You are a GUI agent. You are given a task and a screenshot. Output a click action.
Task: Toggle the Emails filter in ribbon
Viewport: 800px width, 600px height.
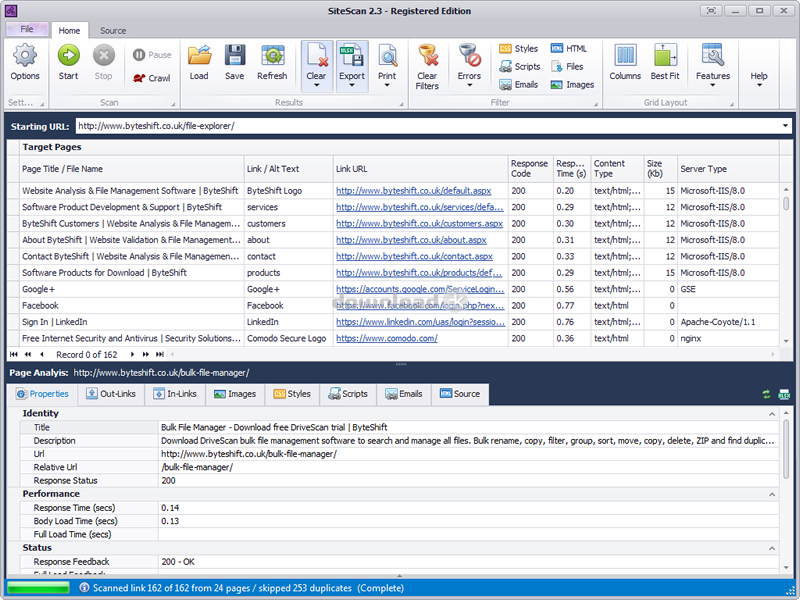518,85
